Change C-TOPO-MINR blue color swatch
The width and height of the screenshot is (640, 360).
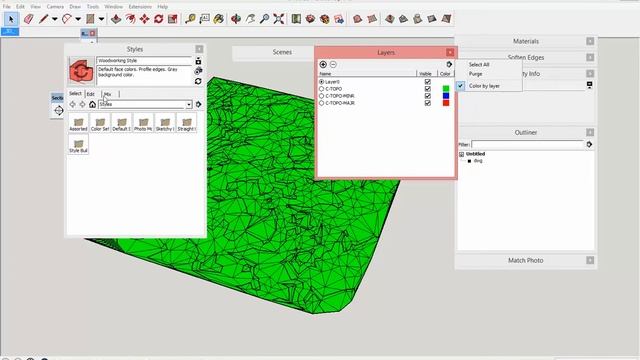(446, 96)
